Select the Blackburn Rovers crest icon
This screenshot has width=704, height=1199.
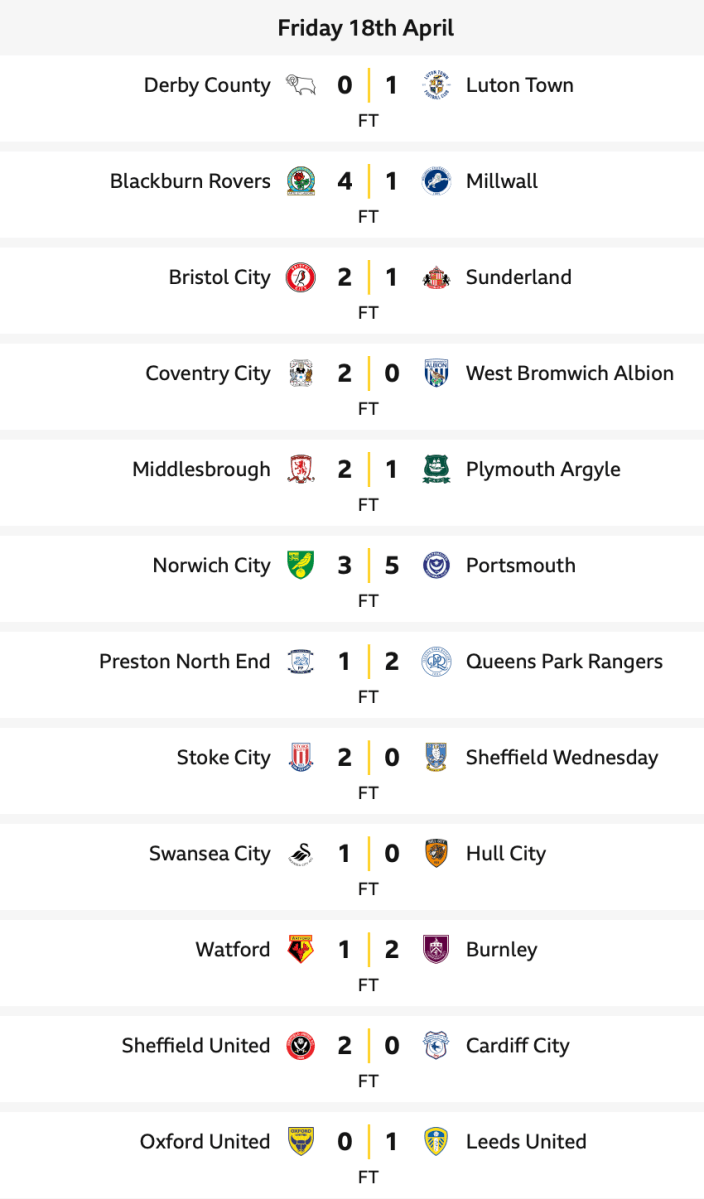[301, 181]
